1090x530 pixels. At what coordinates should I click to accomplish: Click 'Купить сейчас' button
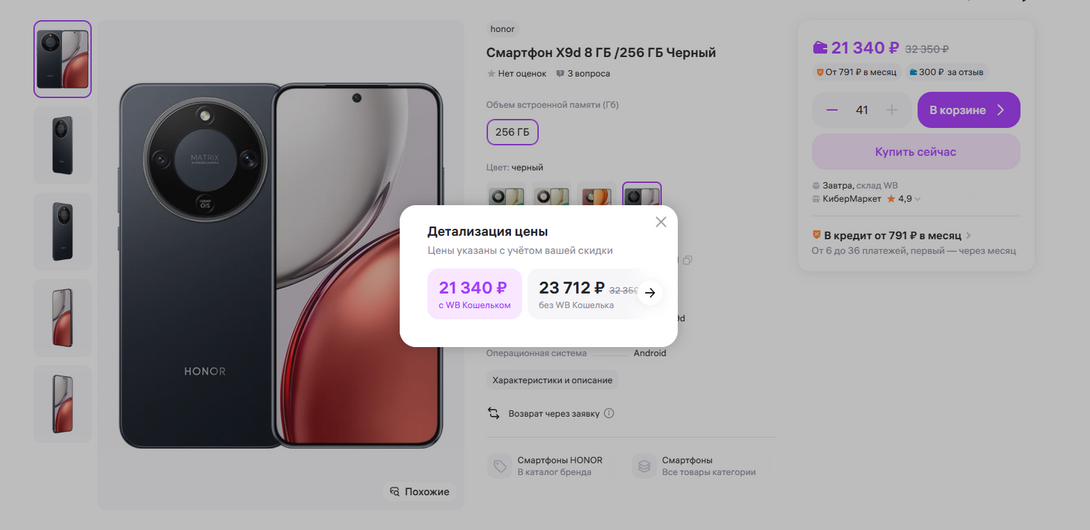pos(915,152)
